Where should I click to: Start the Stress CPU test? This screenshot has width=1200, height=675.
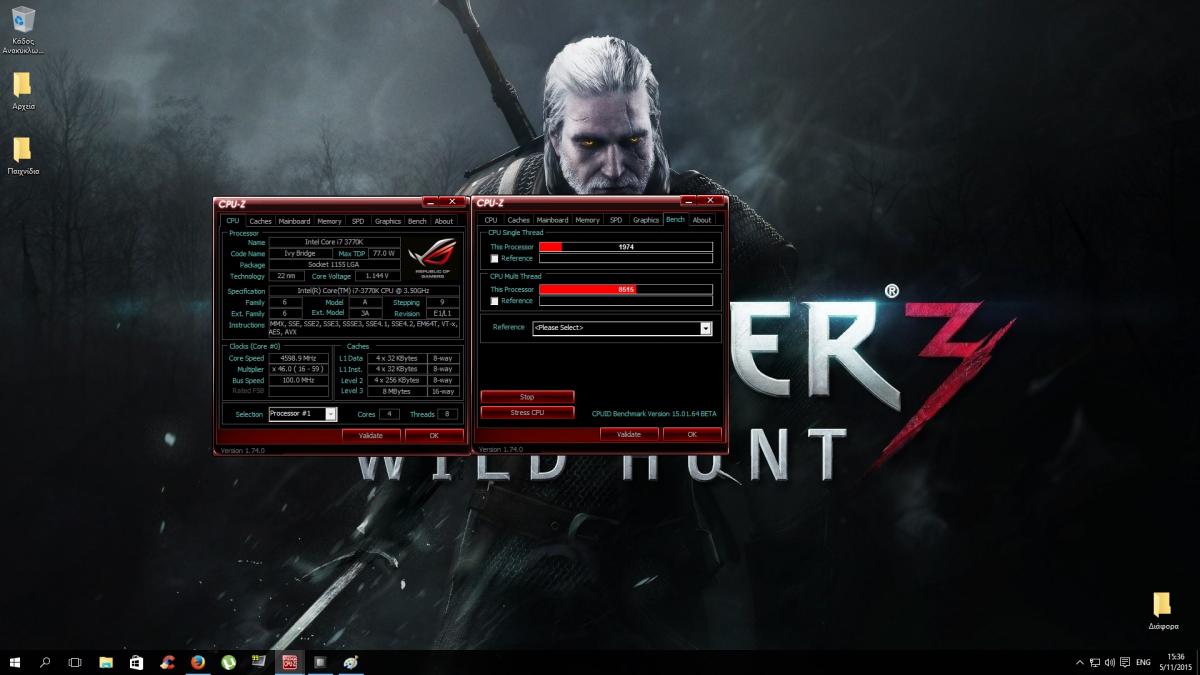coord(527,412)
